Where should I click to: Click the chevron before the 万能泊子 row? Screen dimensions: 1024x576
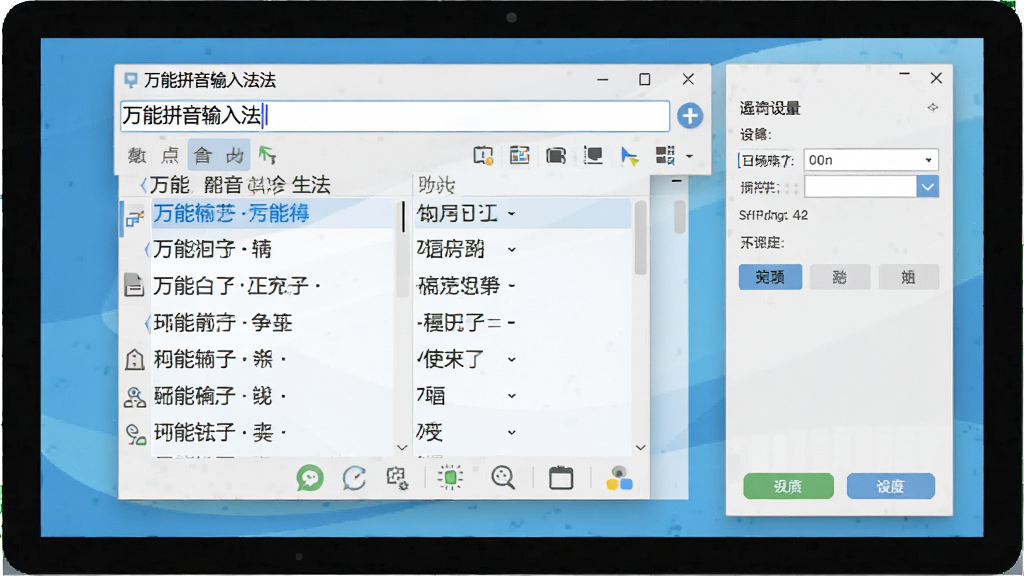point(146,249)
